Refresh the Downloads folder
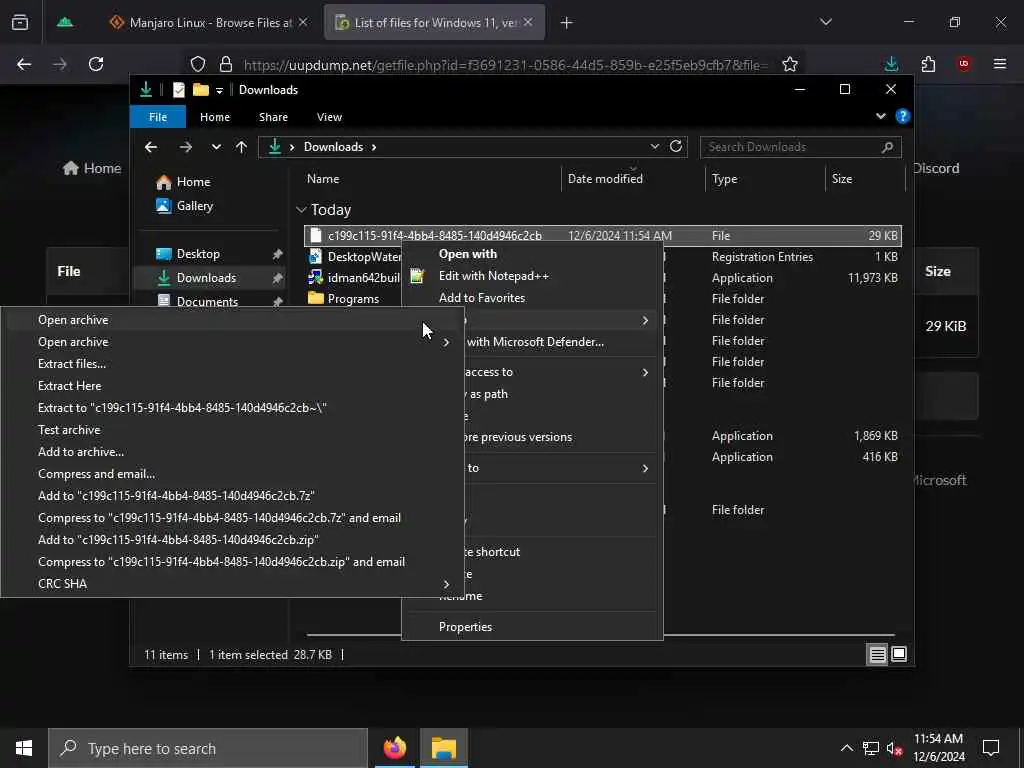The image size is (1024, 768). pyautogui.click(x=676, y=146)
